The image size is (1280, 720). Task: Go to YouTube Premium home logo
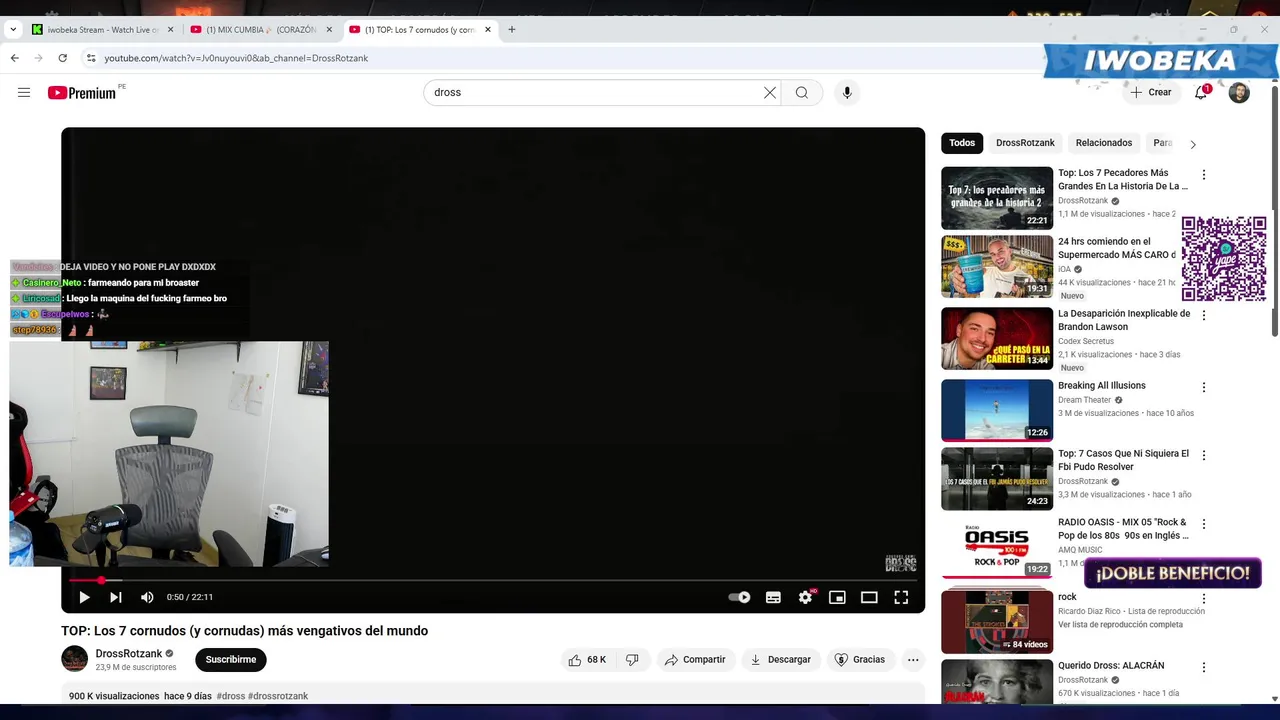[83, 93]
